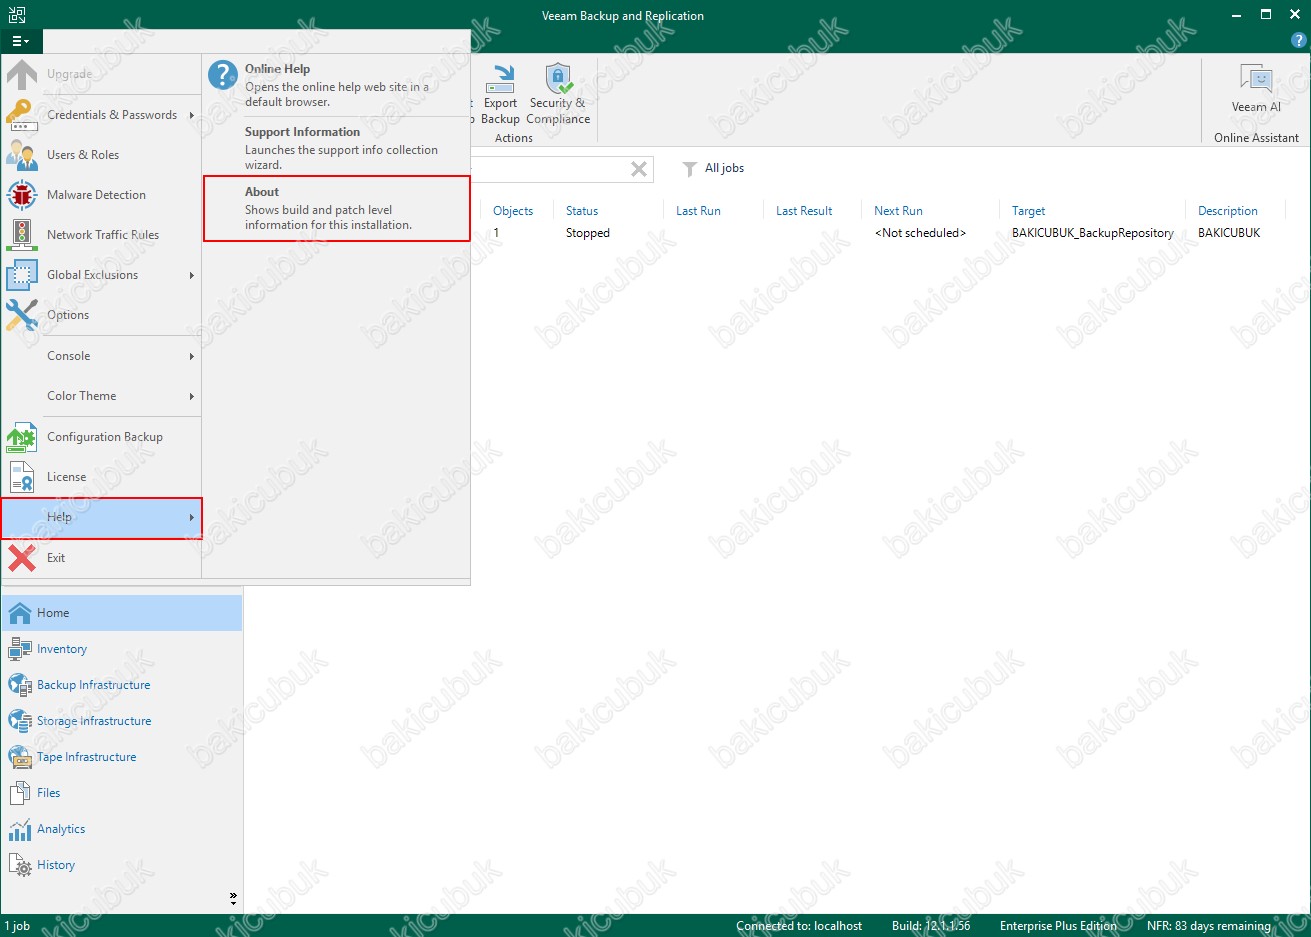Click the Users & Roles icon
Image resolution: width=1311 pixels, height=937 pixels.
22,155
